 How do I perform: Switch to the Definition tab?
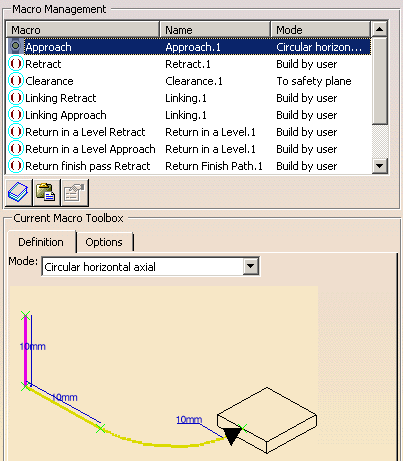pos(41,242)
